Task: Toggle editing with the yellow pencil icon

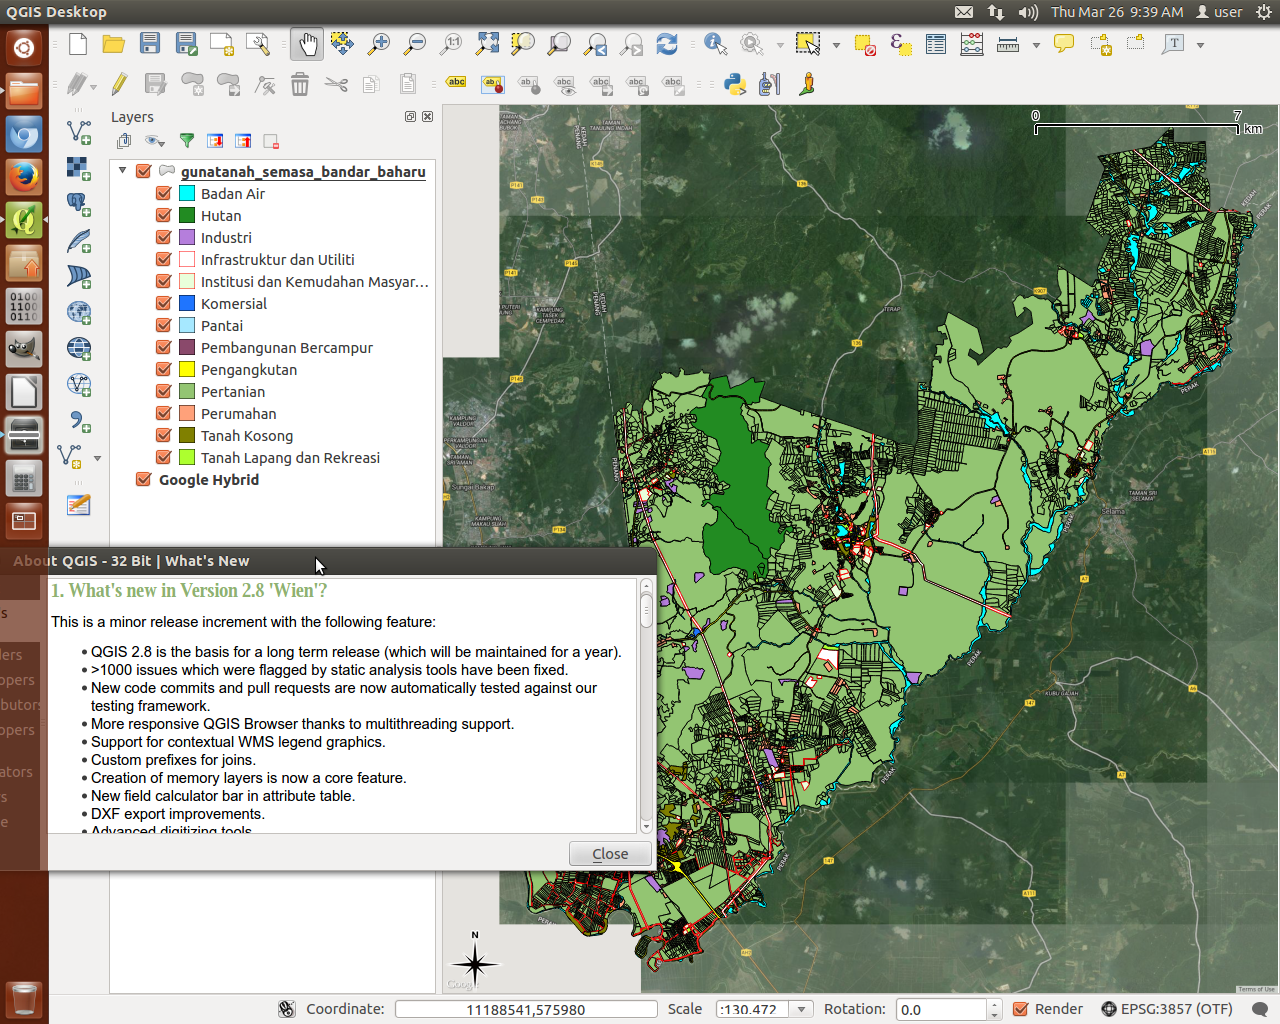Action: (x=119, y=85)
